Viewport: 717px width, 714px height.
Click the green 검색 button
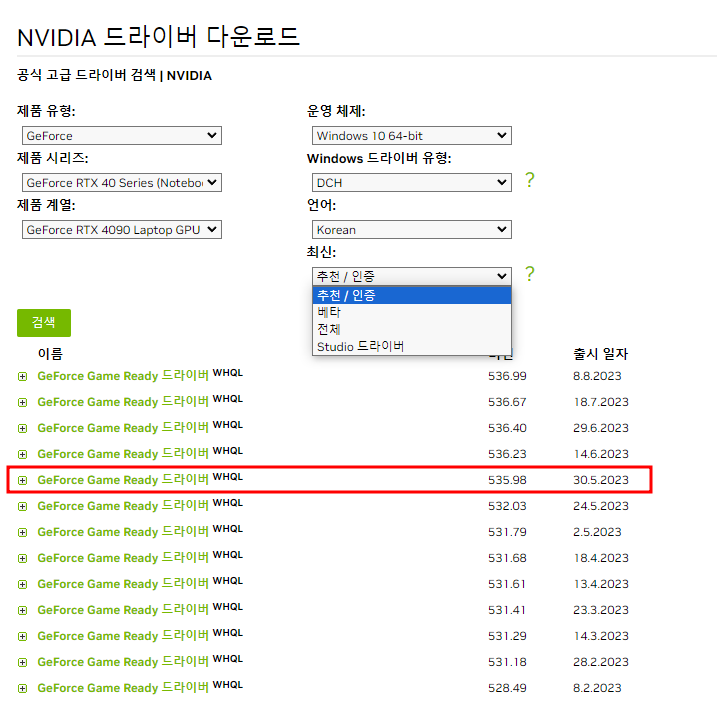click(44, 323)
